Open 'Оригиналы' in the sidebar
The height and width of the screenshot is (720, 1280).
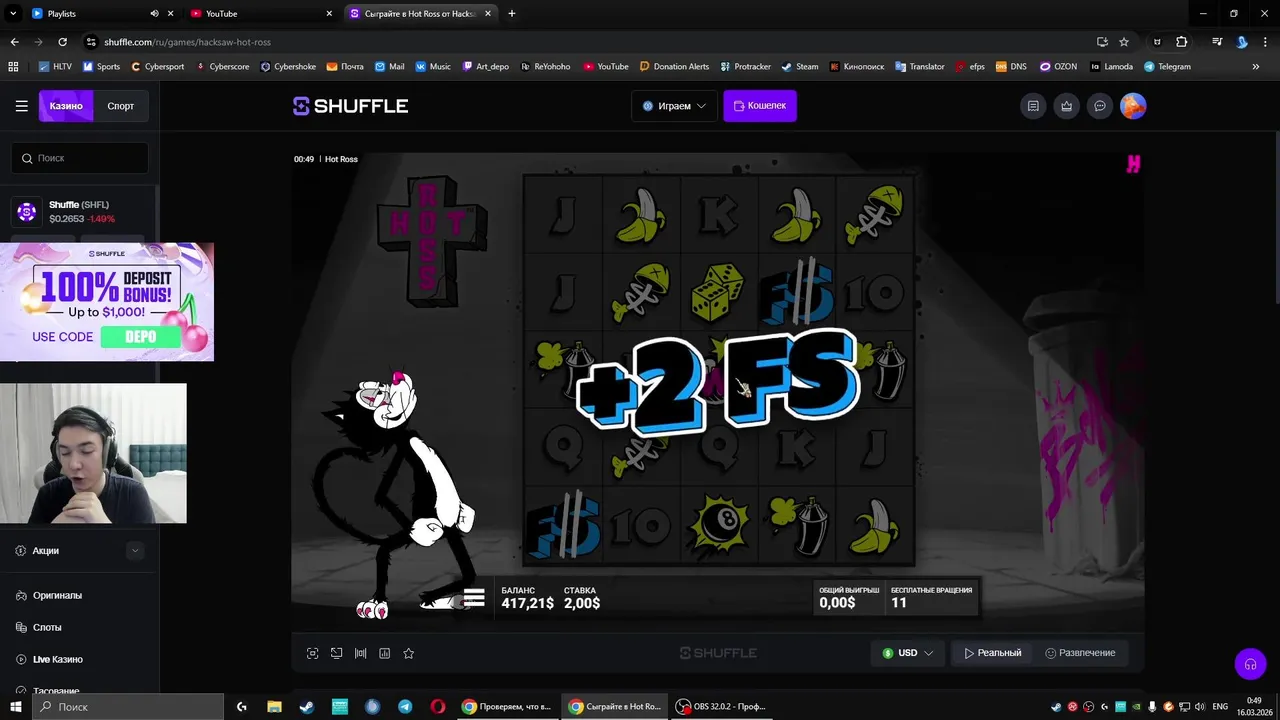[57, 596]
